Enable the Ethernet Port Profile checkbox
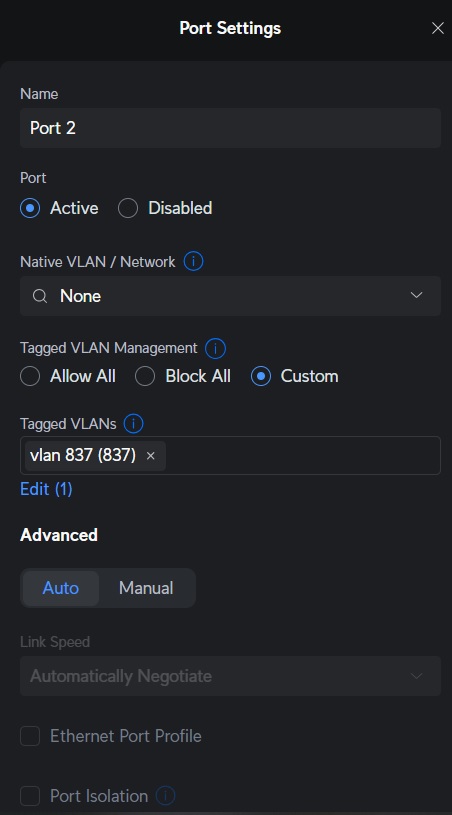The image size is (452, 815). (x=30, y=736)
